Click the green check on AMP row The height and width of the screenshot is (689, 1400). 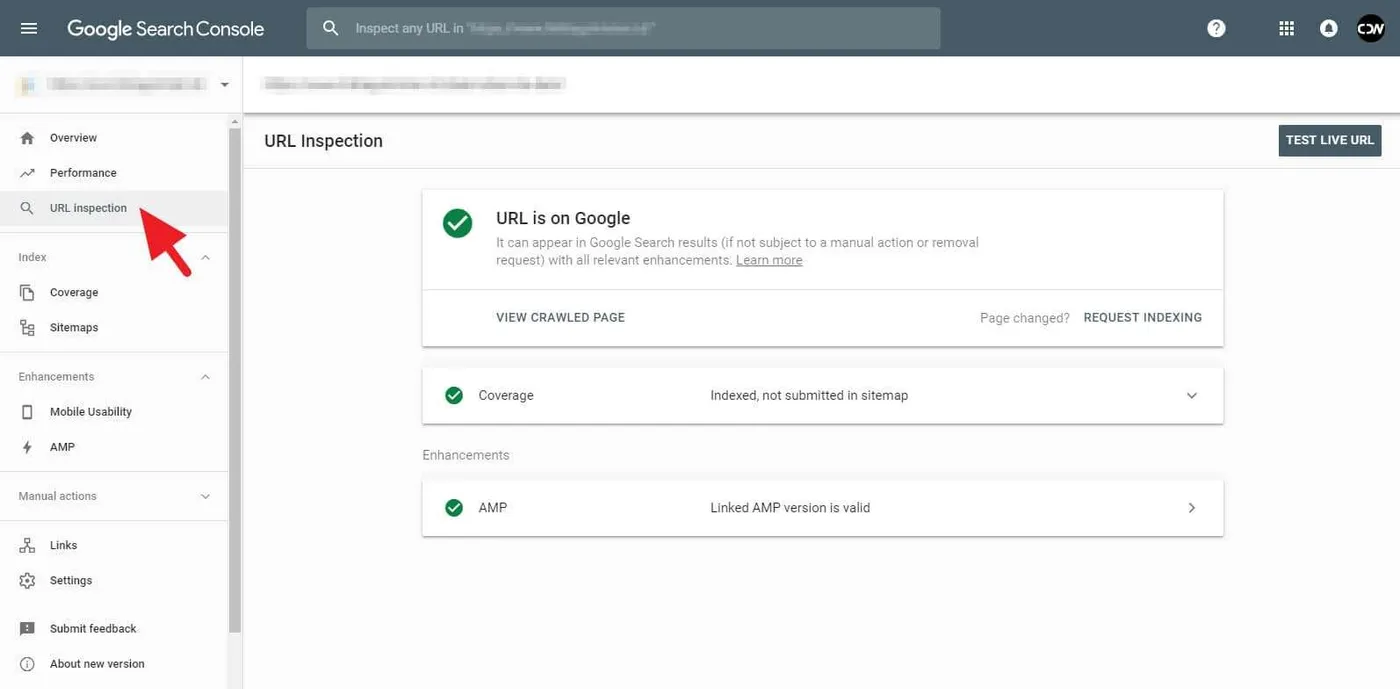pos(454,508)
